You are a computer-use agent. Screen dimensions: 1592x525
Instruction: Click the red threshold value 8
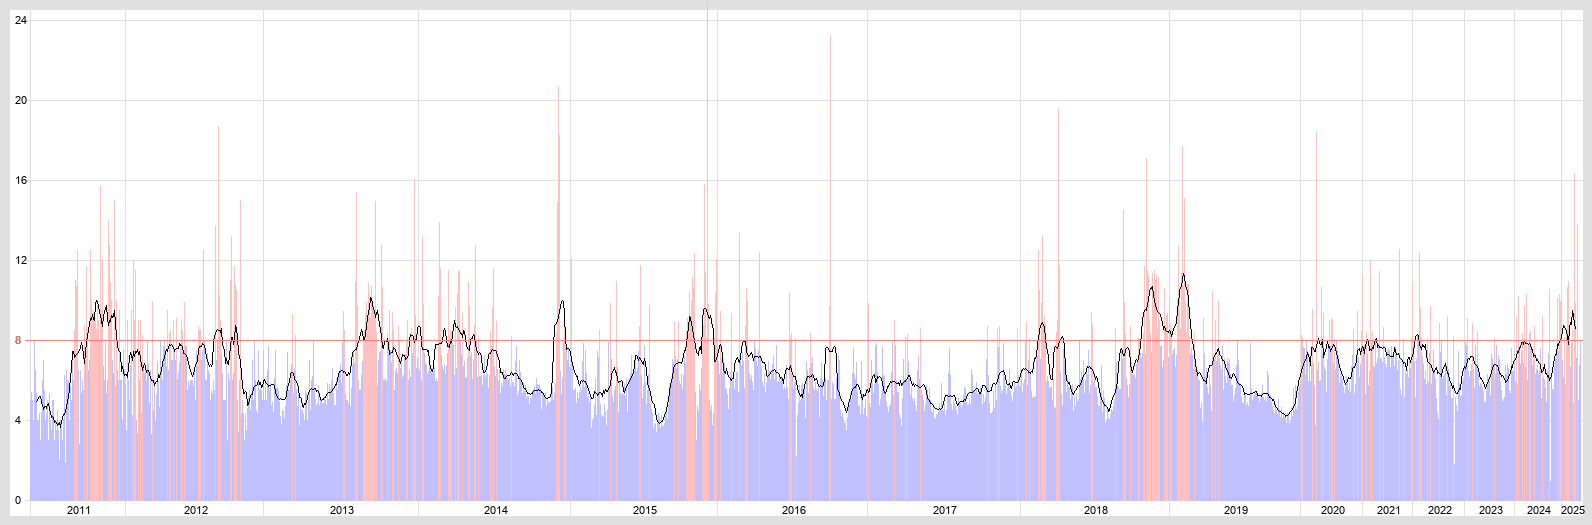(x=18, y=340)
